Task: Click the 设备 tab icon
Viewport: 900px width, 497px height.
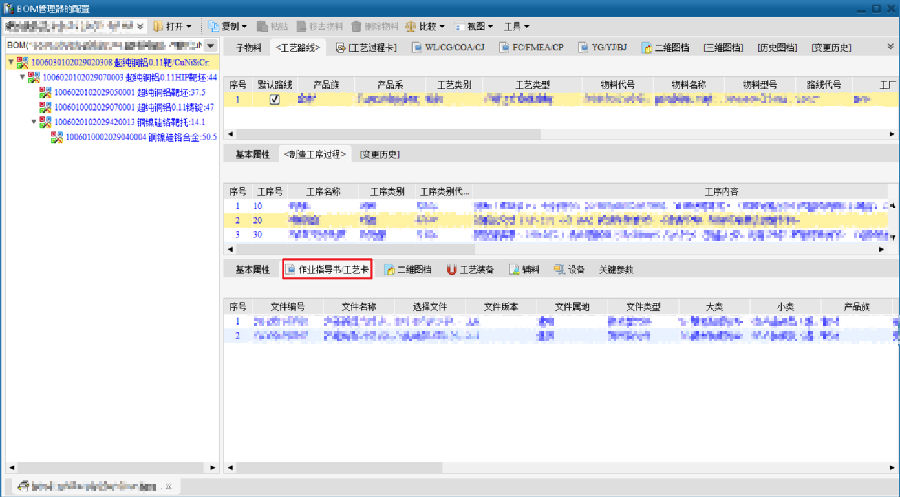Action: [x=559, y=269]
